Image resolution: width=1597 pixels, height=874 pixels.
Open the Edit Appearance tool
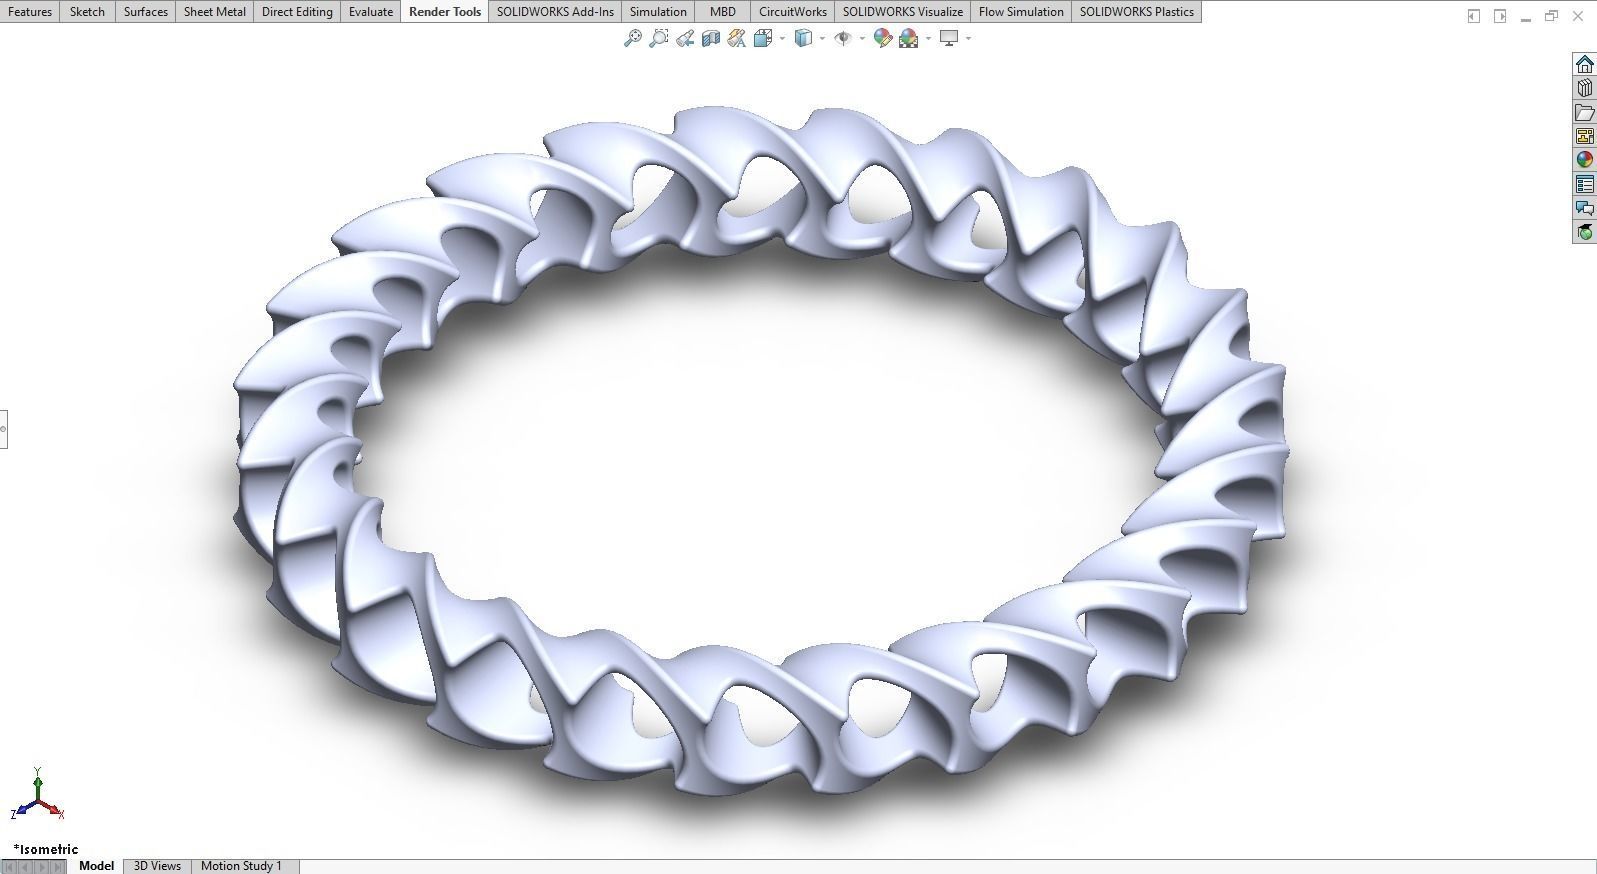click(x=882, y=38)
